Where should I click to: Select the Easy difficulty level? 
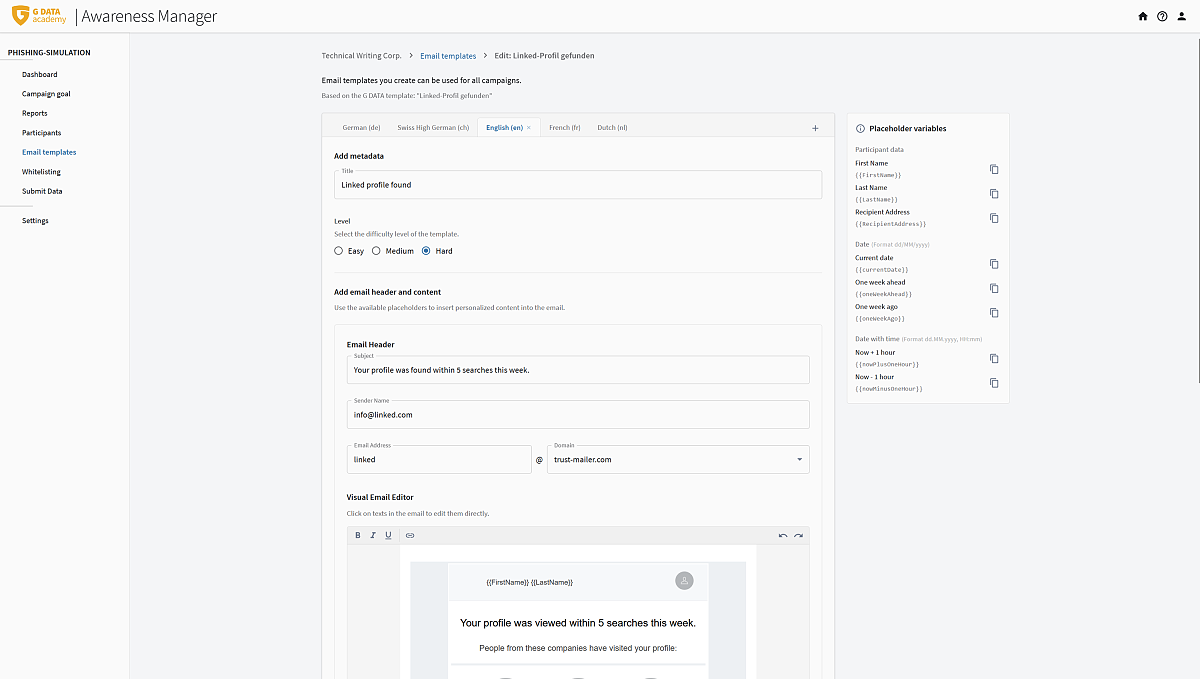point(339,251)
